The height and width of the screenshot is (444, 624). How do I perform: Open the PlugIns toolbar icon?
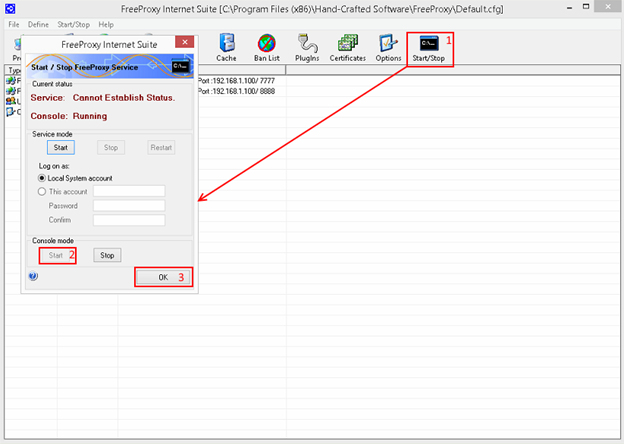coord(307,47)
